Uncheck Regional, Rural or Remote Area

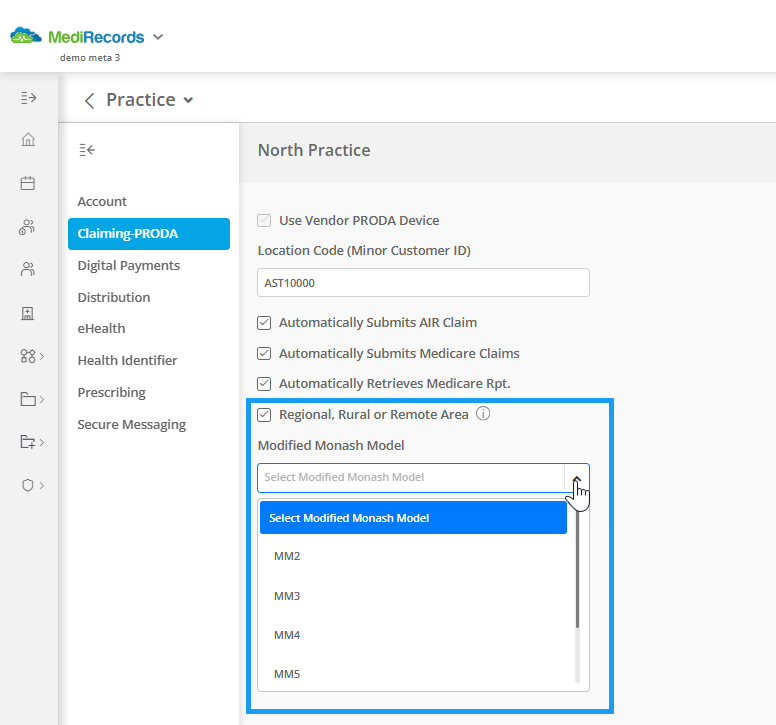(264, 414)
